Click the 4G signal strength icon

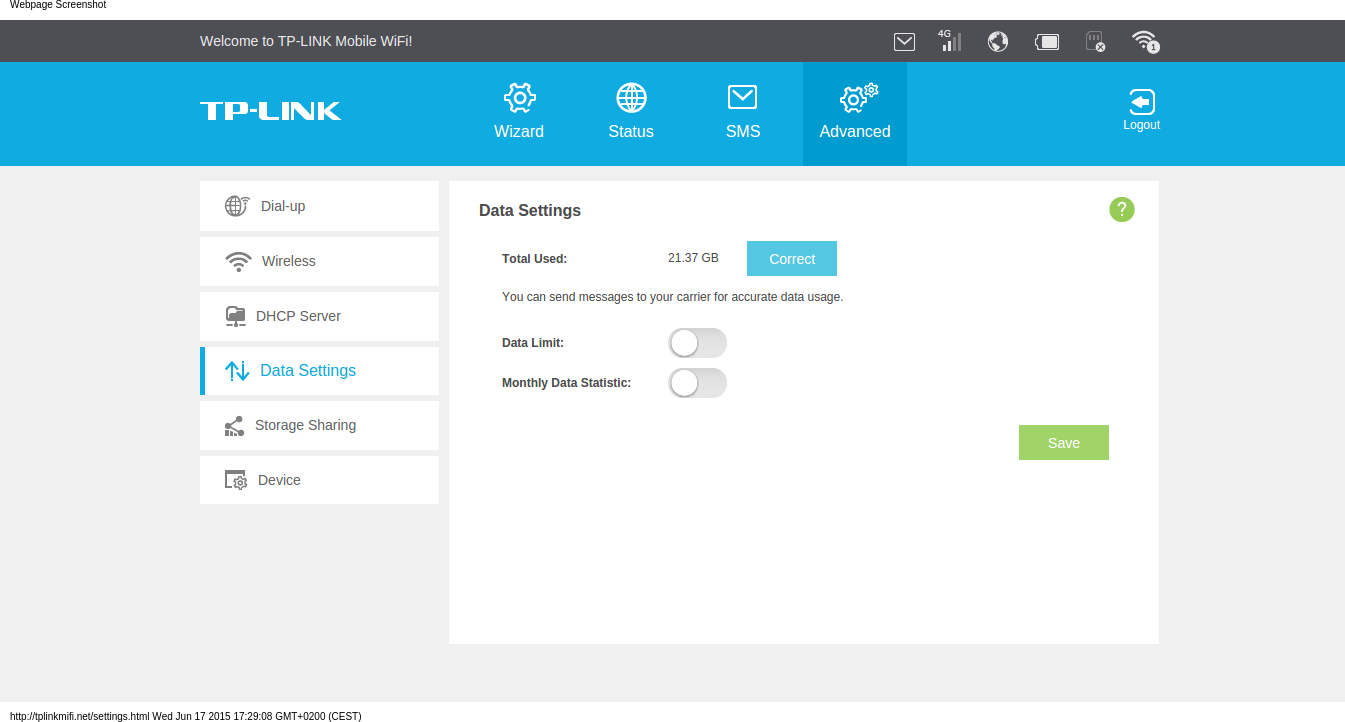949,41
